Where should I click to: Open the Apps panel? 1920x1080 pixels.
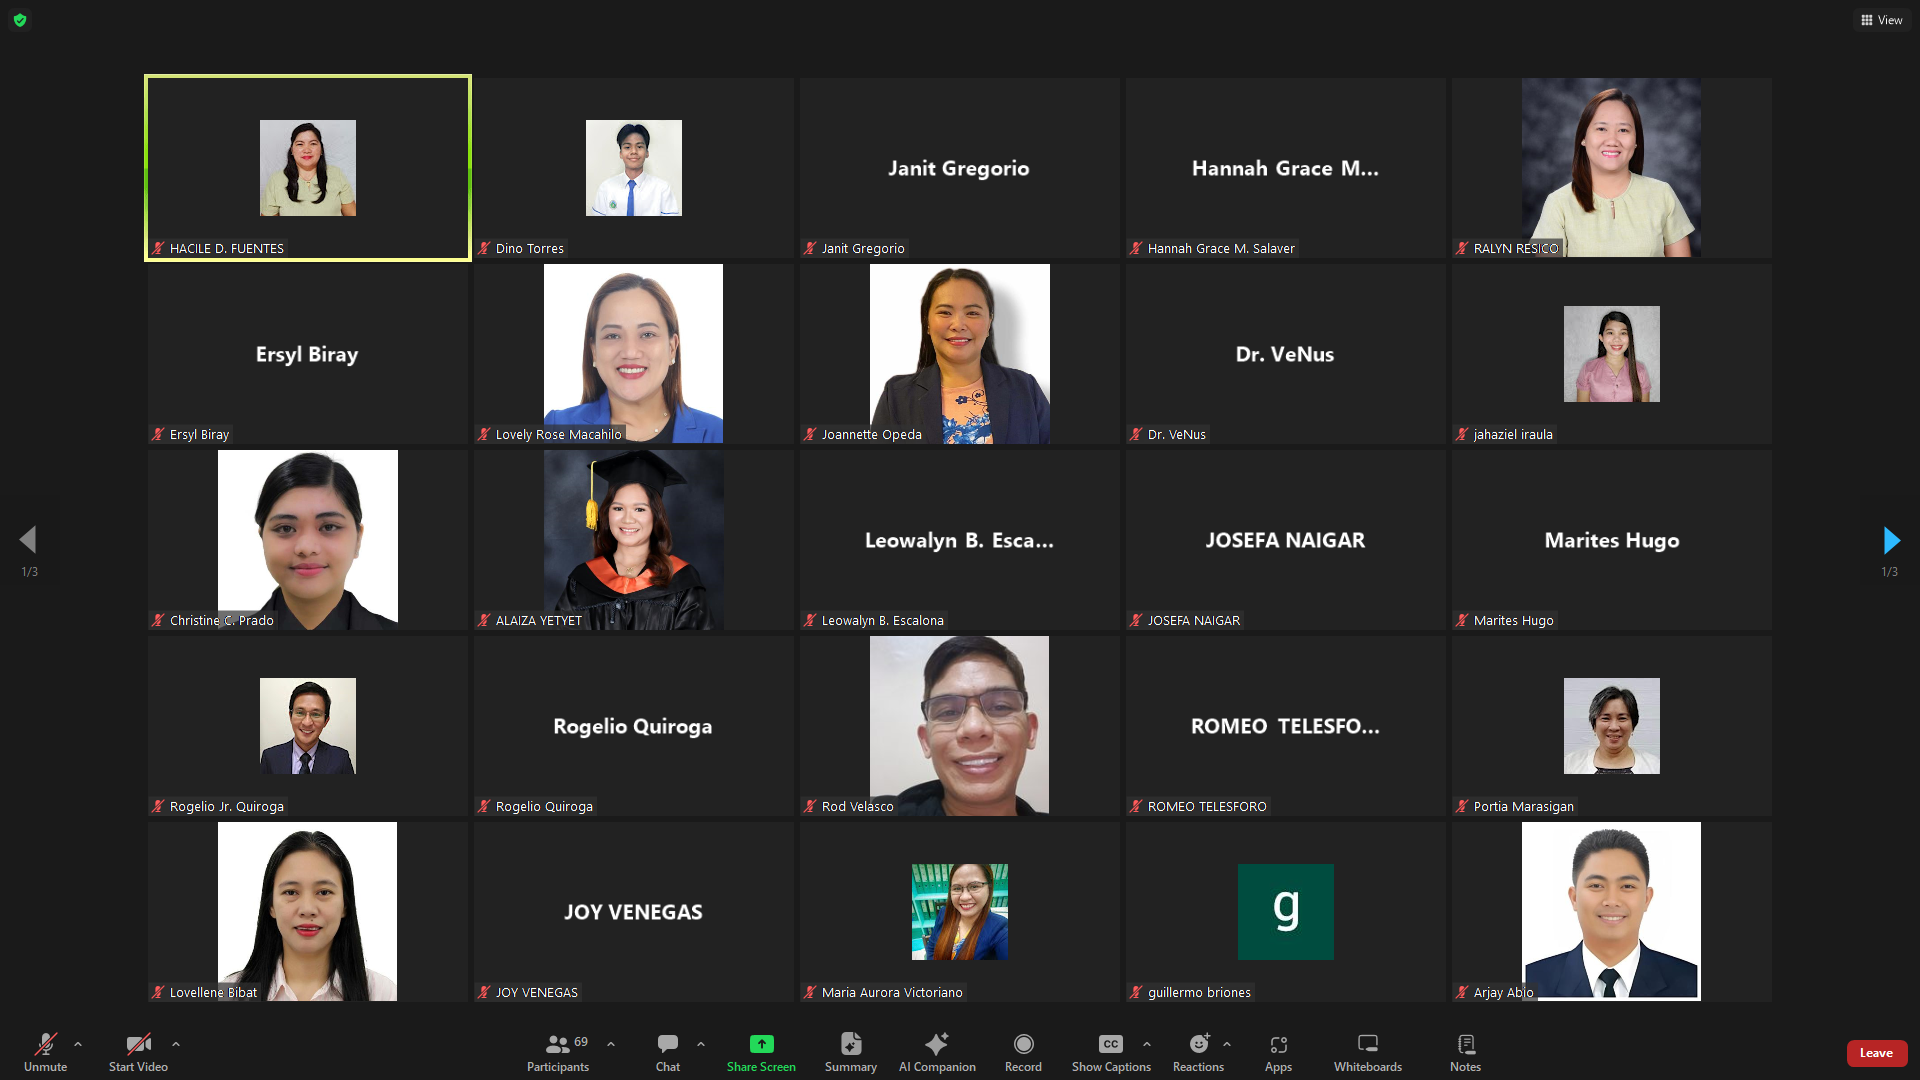pos(1278,1052)
